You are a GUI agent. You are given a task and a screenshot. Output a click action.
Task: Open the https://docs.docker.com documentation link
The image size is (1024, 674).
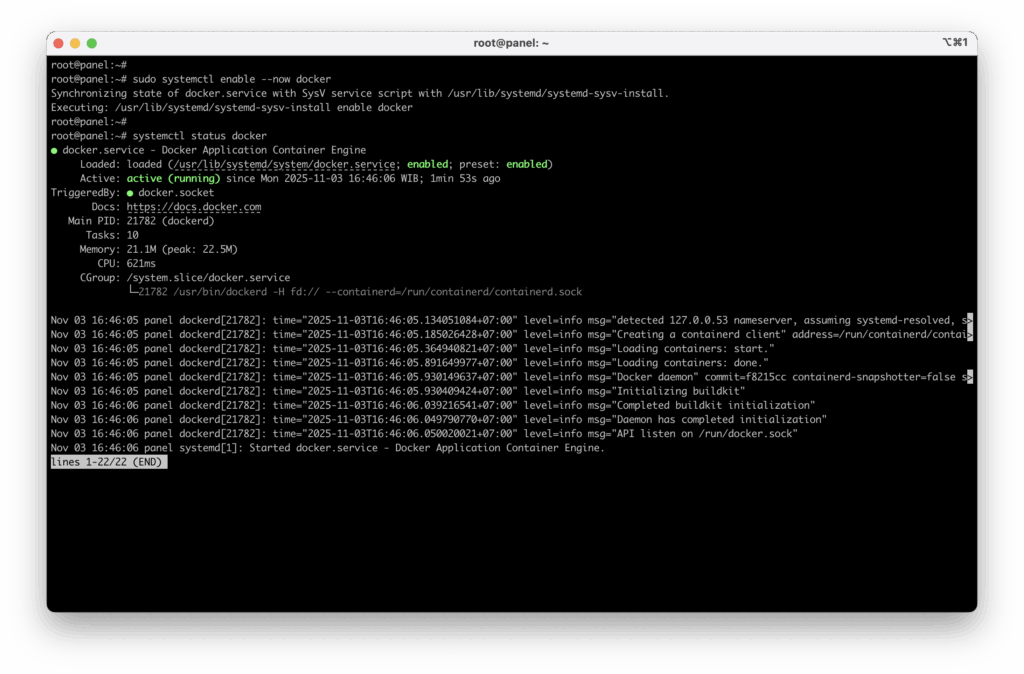coord(193,207)
